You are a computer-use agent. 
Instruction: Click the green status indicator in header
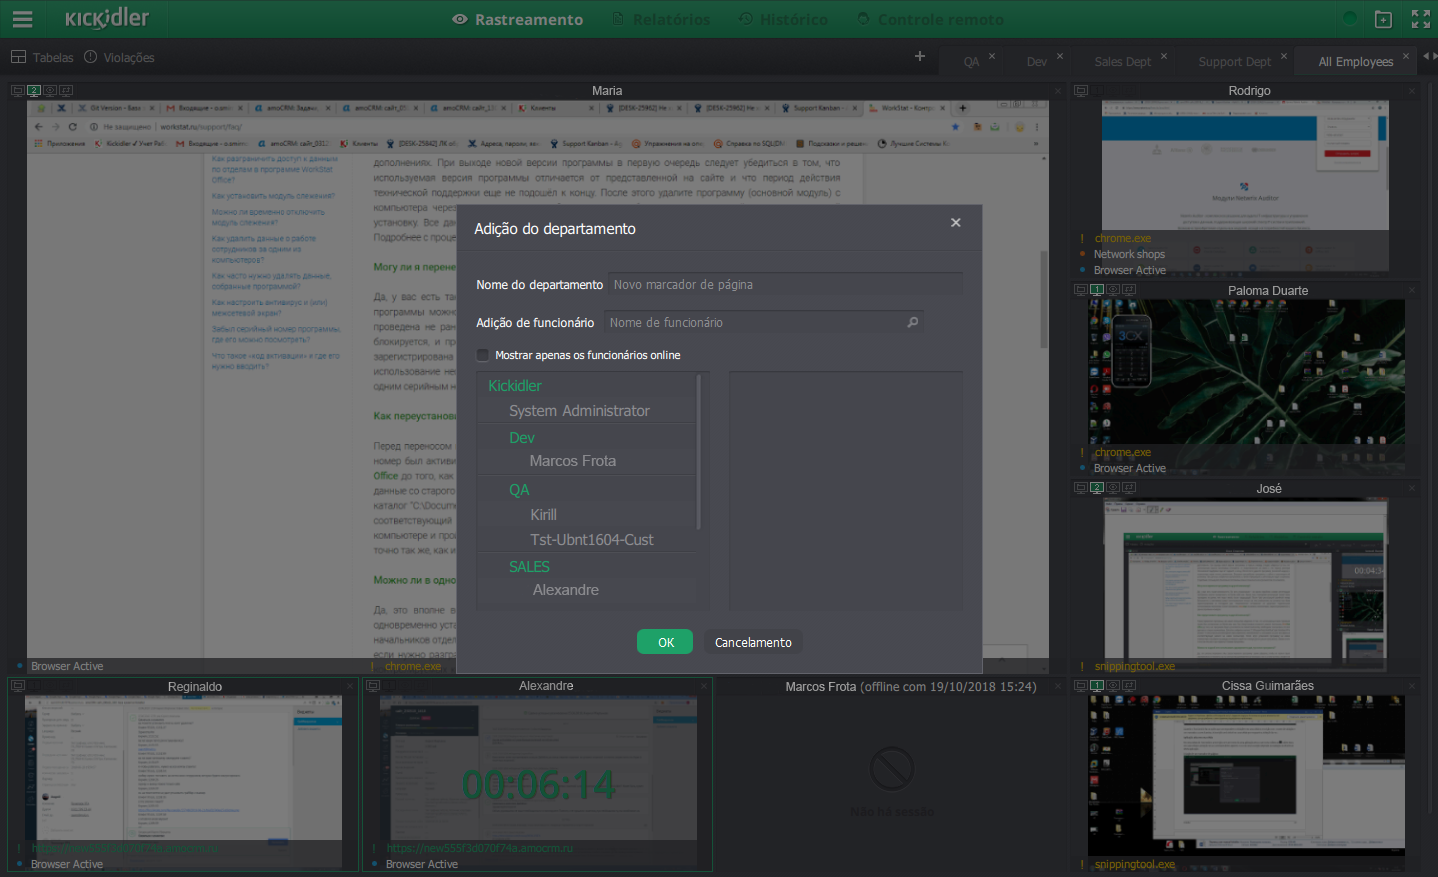tap(1350, 19)
